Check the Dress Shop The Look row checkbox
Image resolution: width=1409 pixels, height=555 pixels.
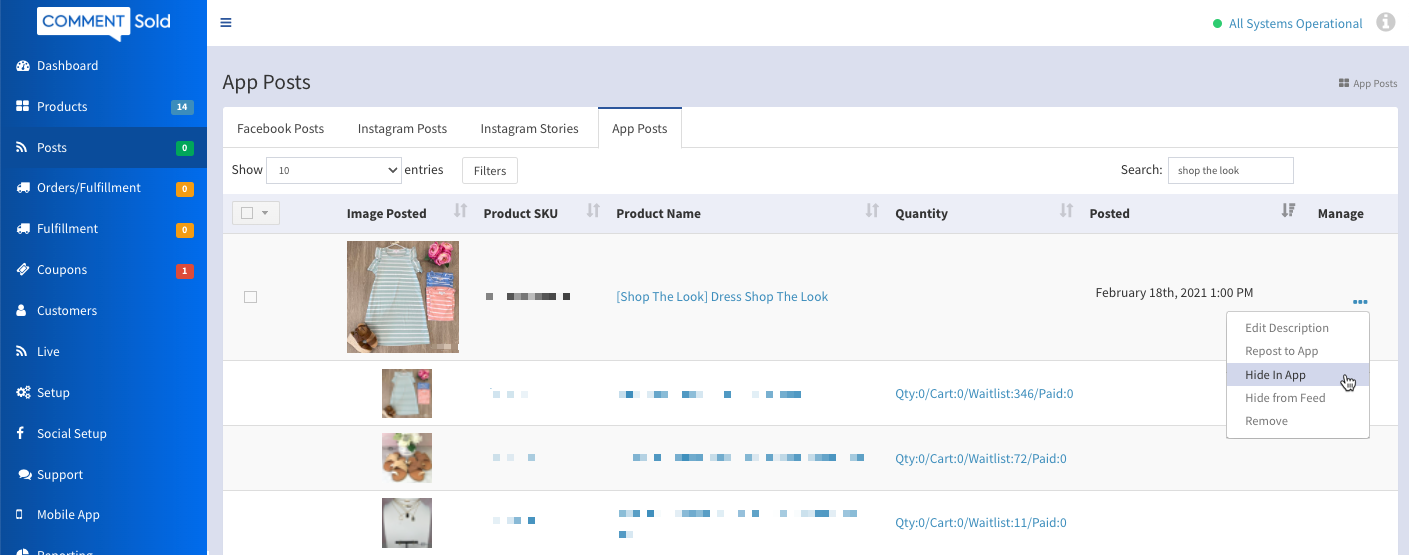coord(250,297)
